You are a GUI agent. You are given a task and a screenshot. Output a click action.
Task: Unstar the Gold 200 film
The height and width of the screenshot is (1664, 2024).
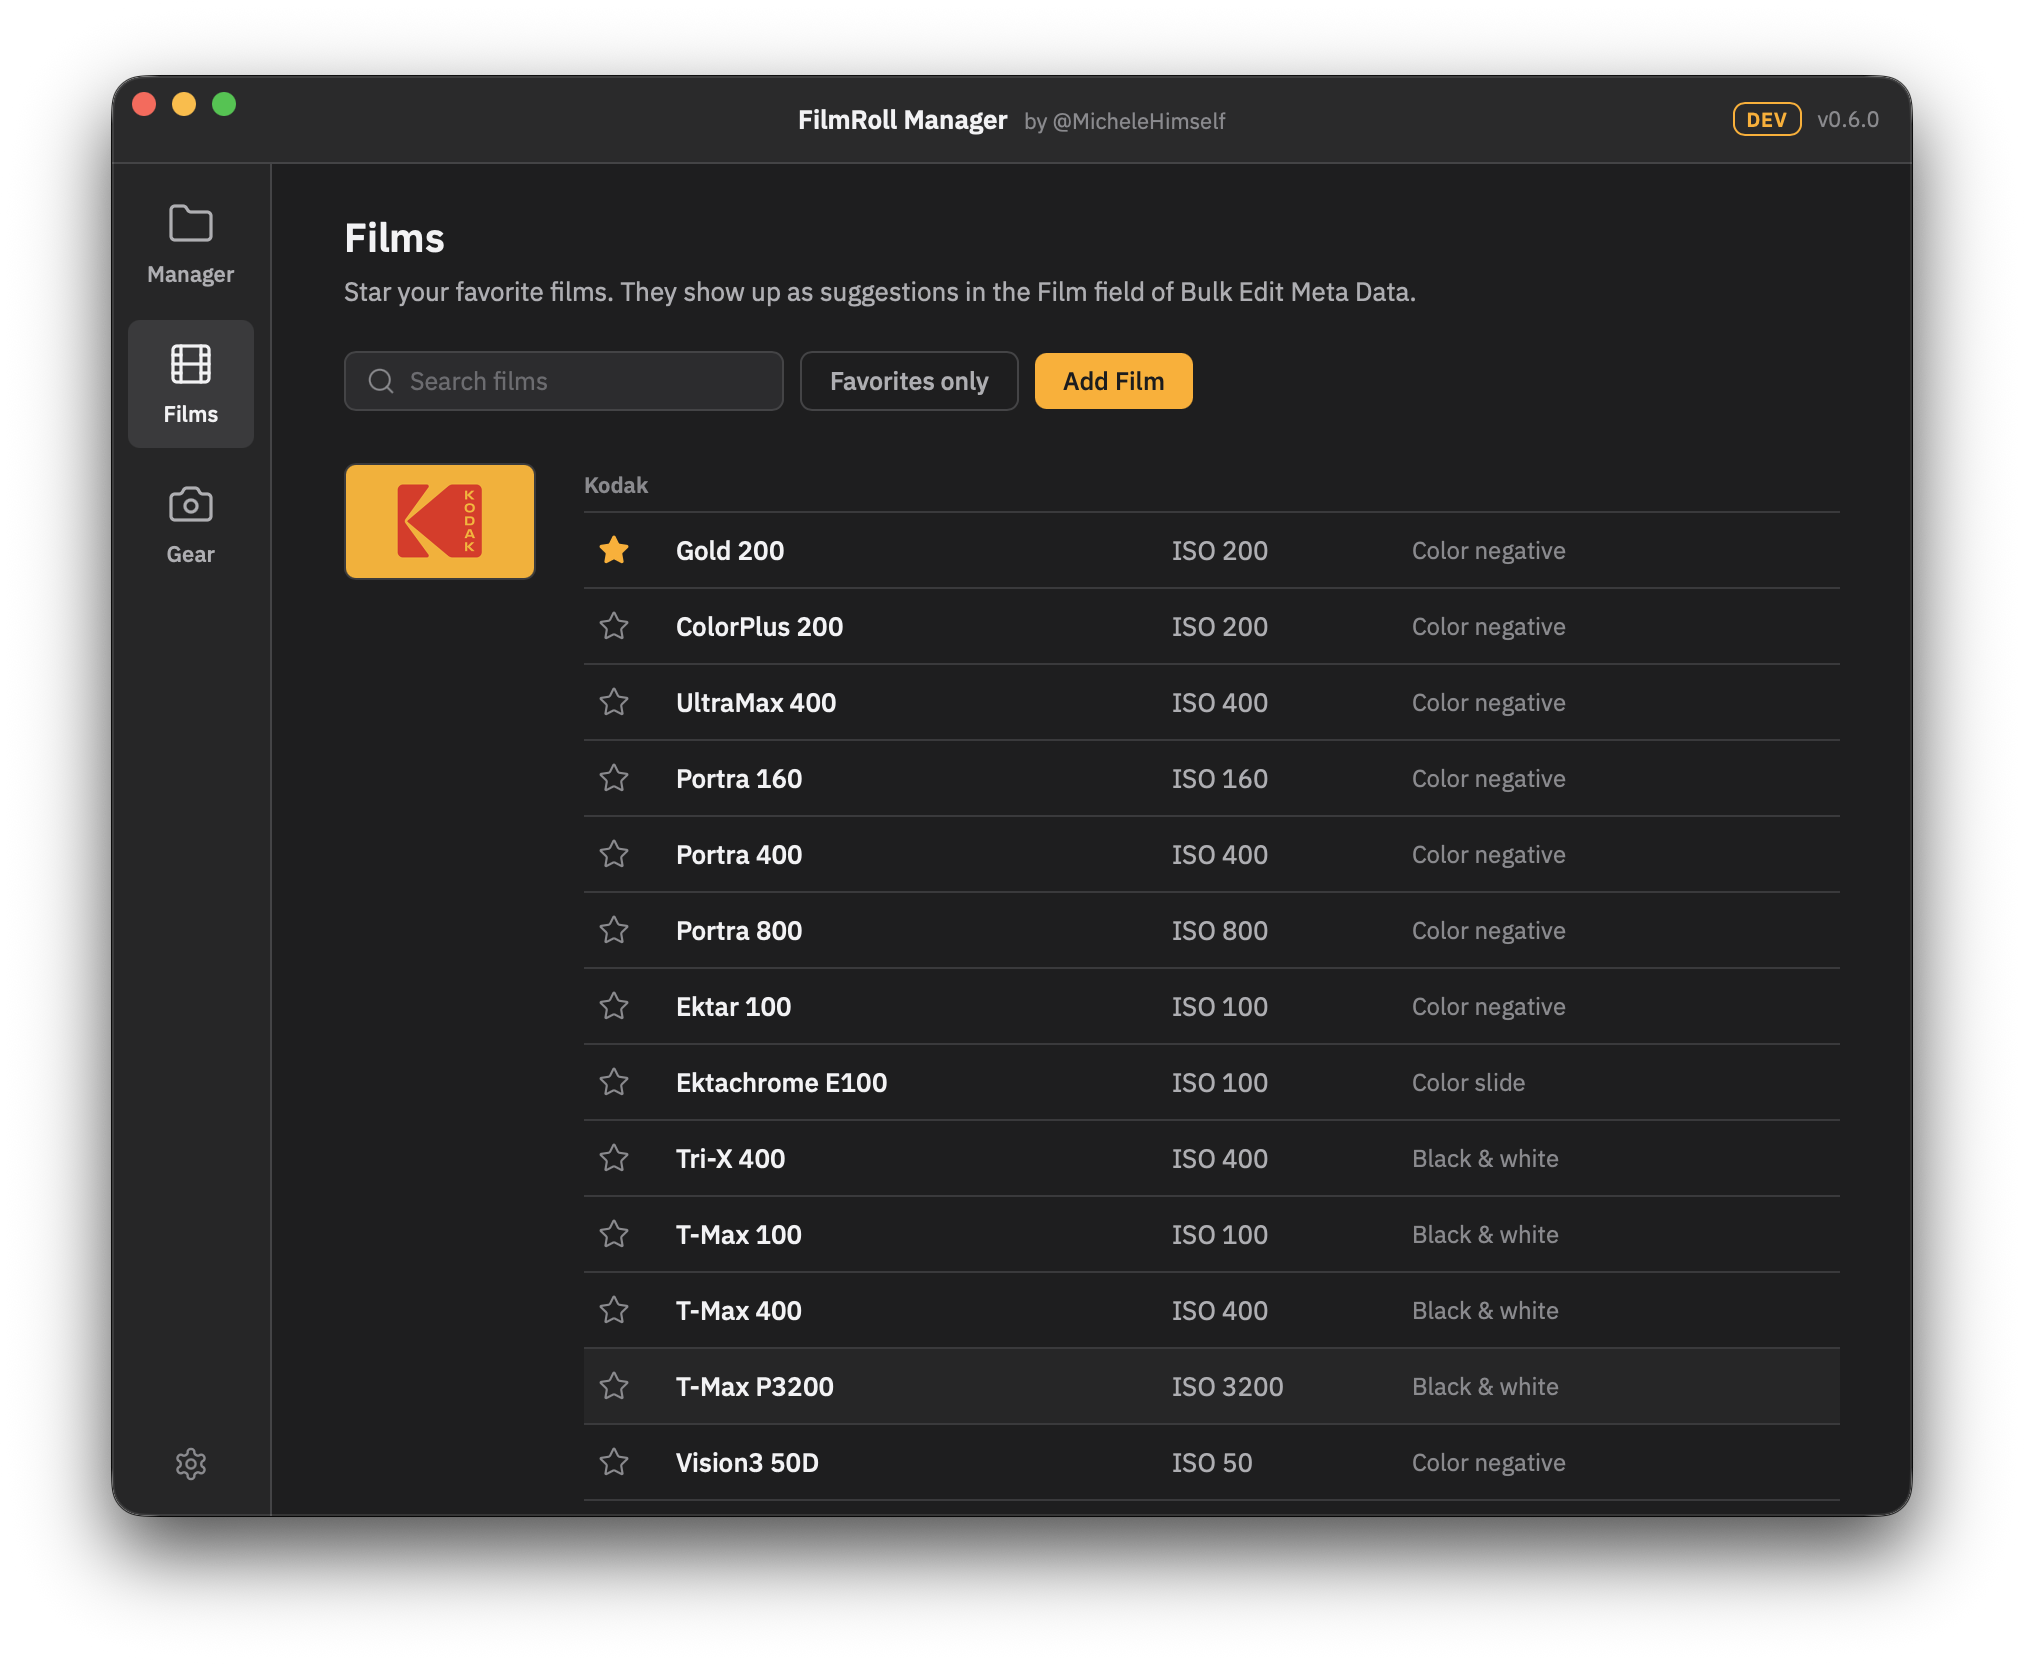coord(614,550)
